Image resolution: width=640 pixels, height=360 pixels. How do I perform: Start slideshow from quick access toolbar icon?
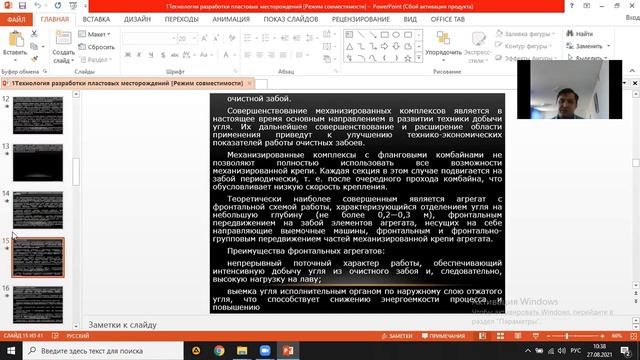[73, 6]
